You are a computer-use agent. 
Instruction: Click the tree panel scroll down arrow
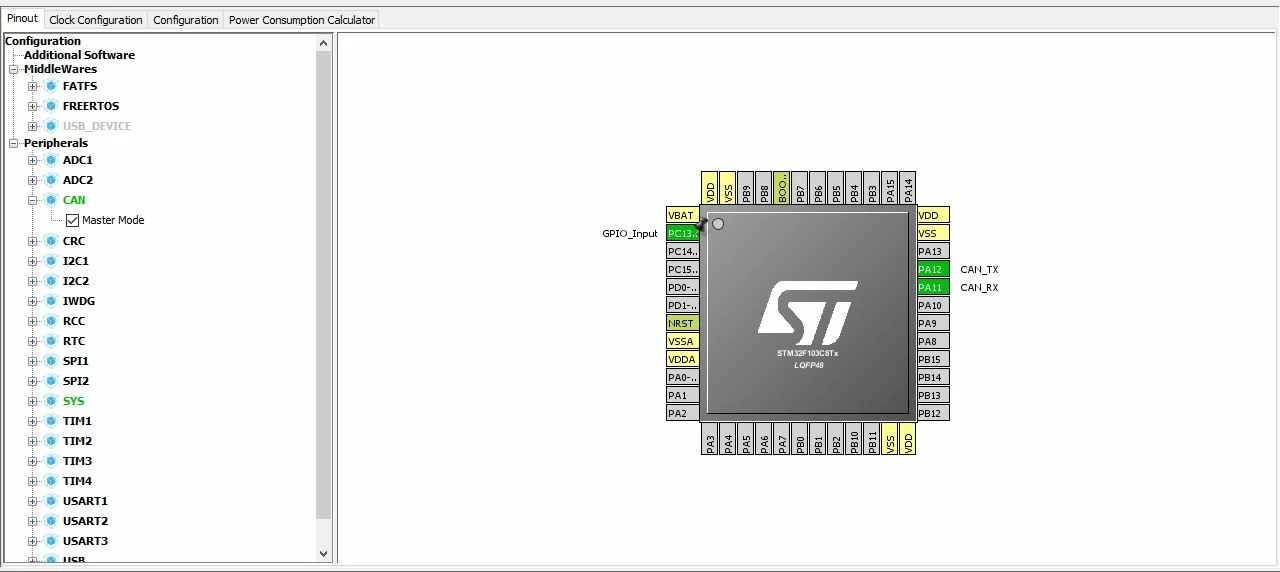click(323, 553)
